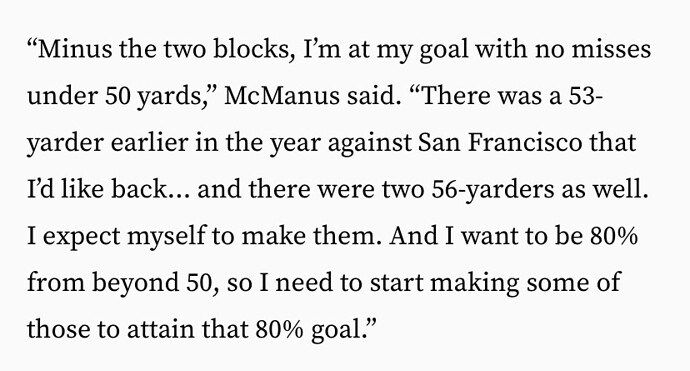Click the word "back" before the ellipsis
Screen dimensions: 690x371
click(x=138, y=189)
